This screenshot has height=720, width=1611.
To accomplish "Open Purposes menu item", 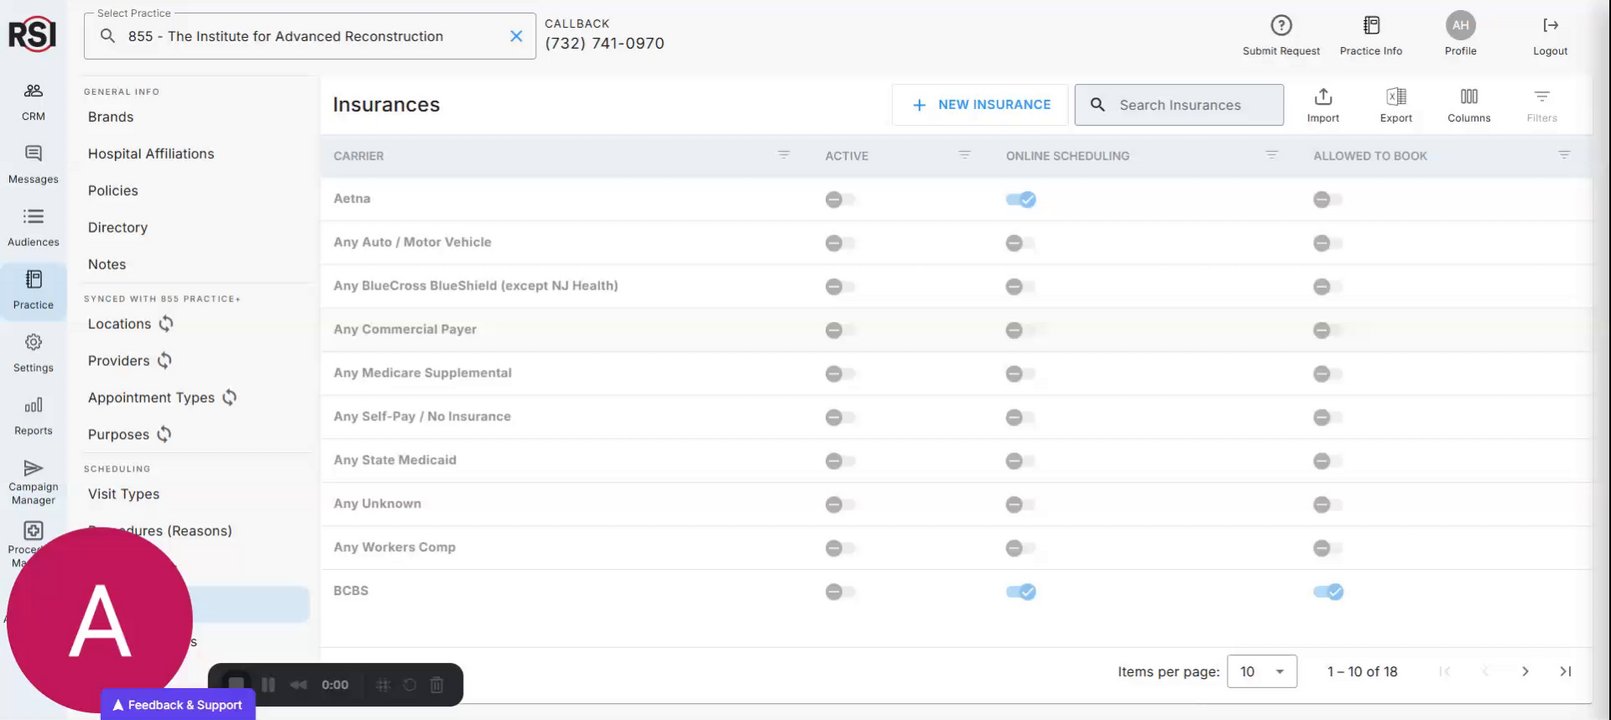I will 118,435.
